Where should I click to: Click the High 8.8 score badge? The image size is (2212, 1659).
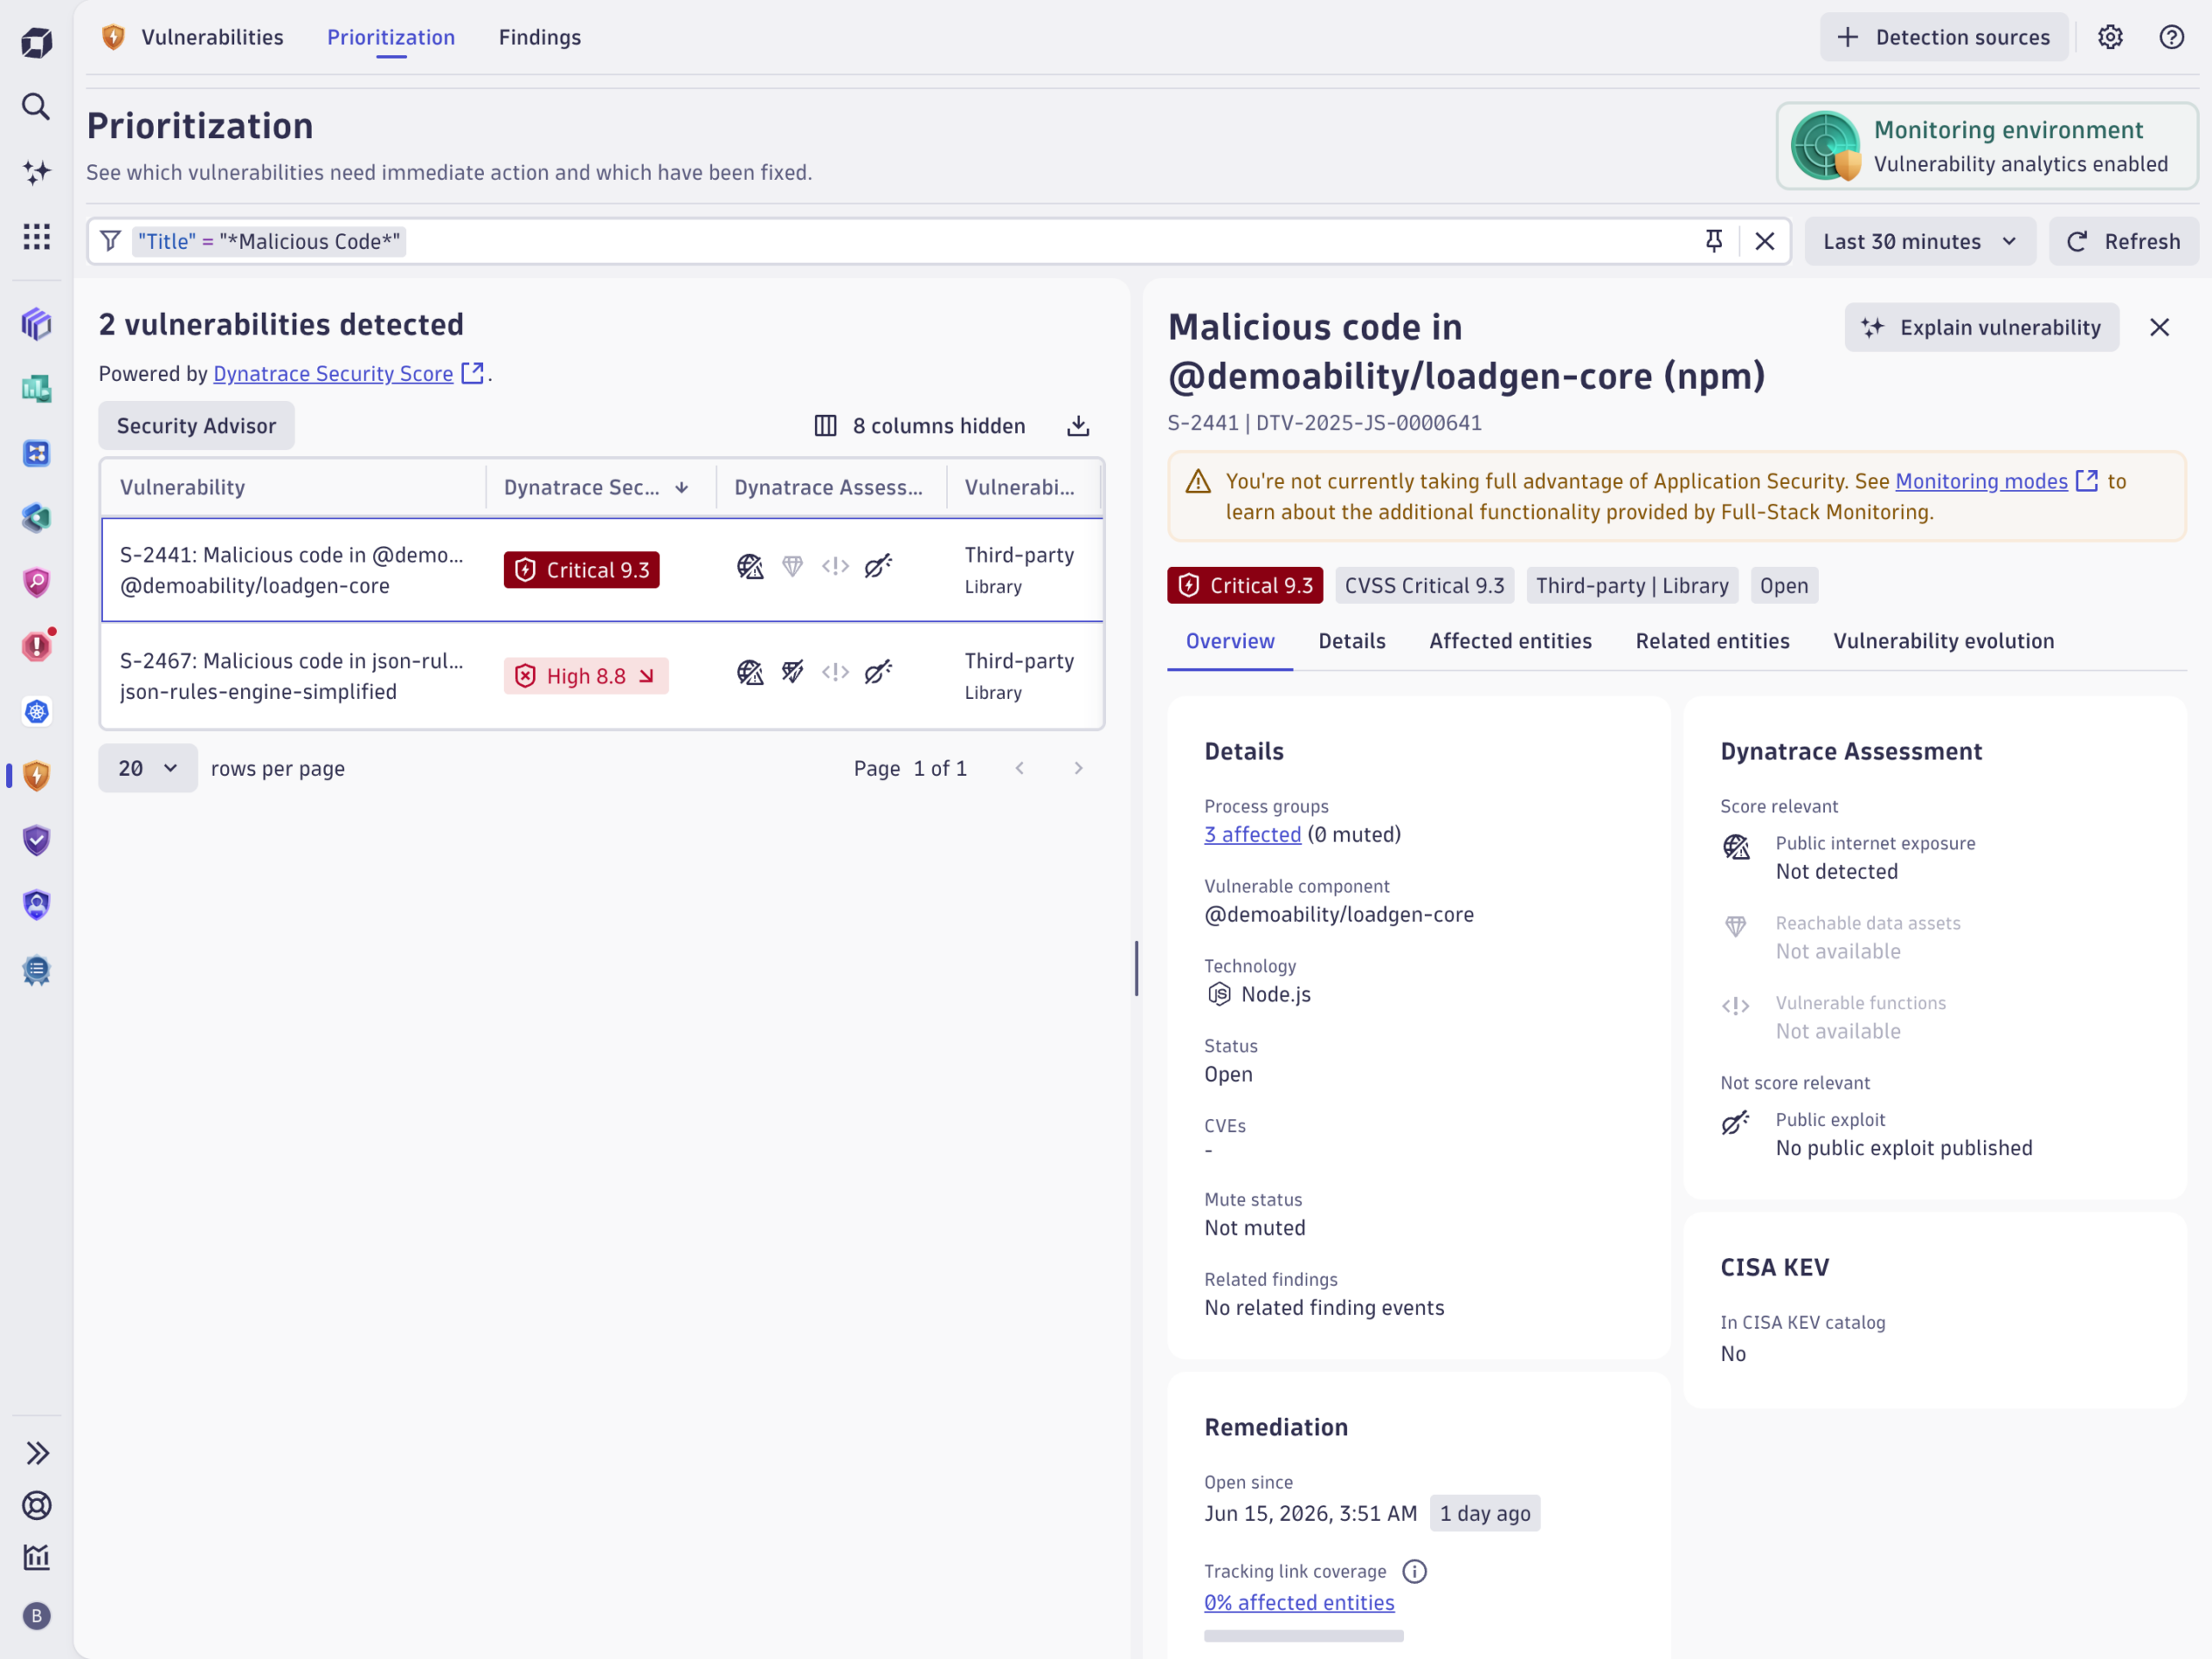pos(585,676)
